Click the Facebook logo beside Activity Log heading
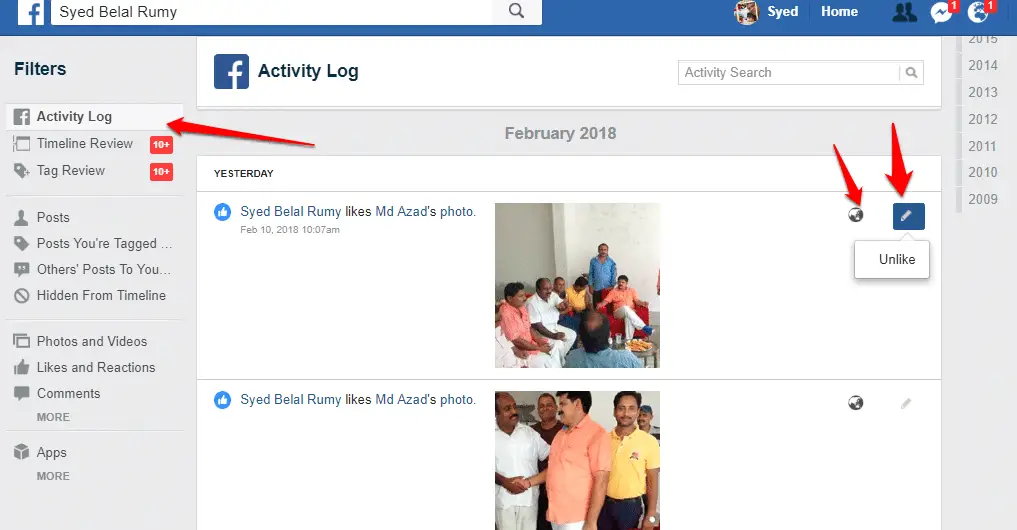1017x530 pixels. click(232, 71)
